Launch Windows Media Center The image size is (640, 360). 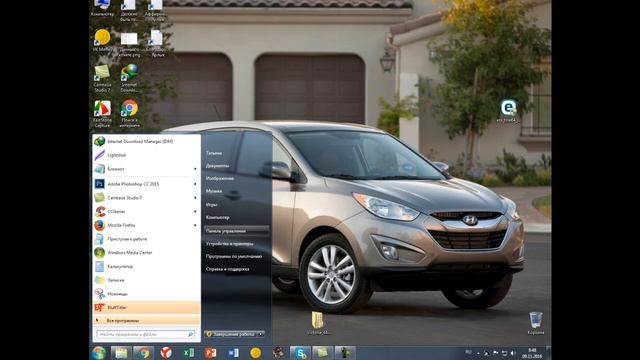click(x=147, y=253)
